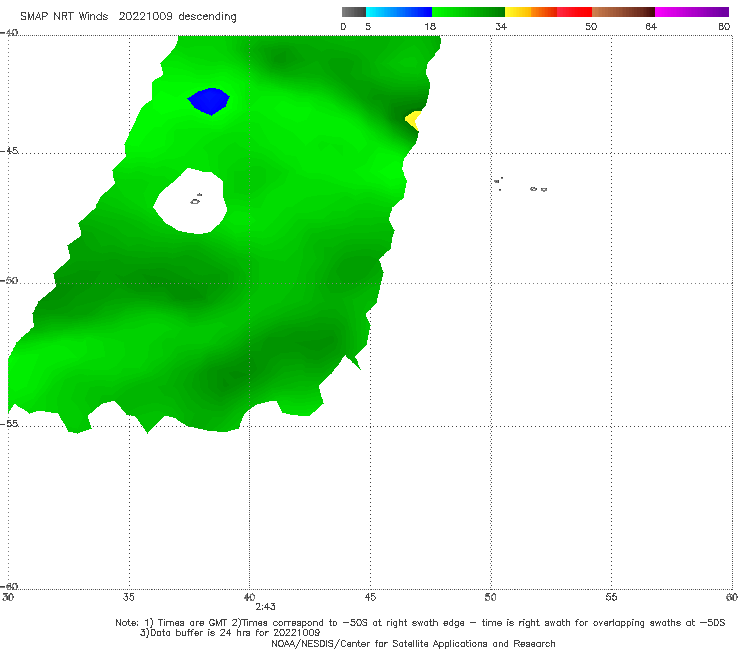Click the brown segment of the colorbar
The image size is (740, 650).
[x=623, y=12]
